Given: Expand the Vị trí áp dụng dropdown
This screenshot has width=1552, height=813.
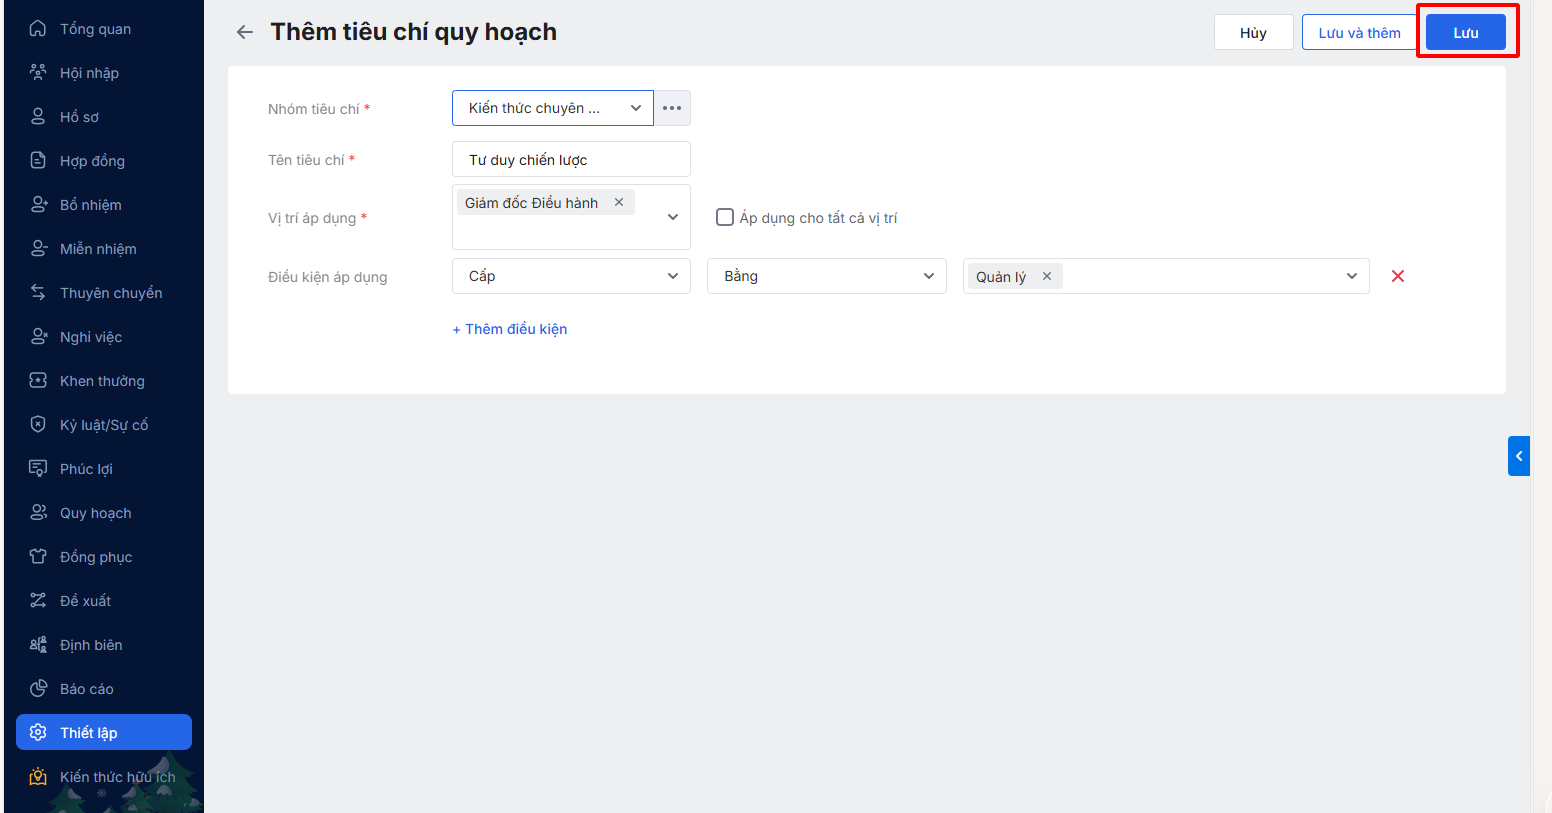Looking at the screenshot, I should click(x=673, y=217).
